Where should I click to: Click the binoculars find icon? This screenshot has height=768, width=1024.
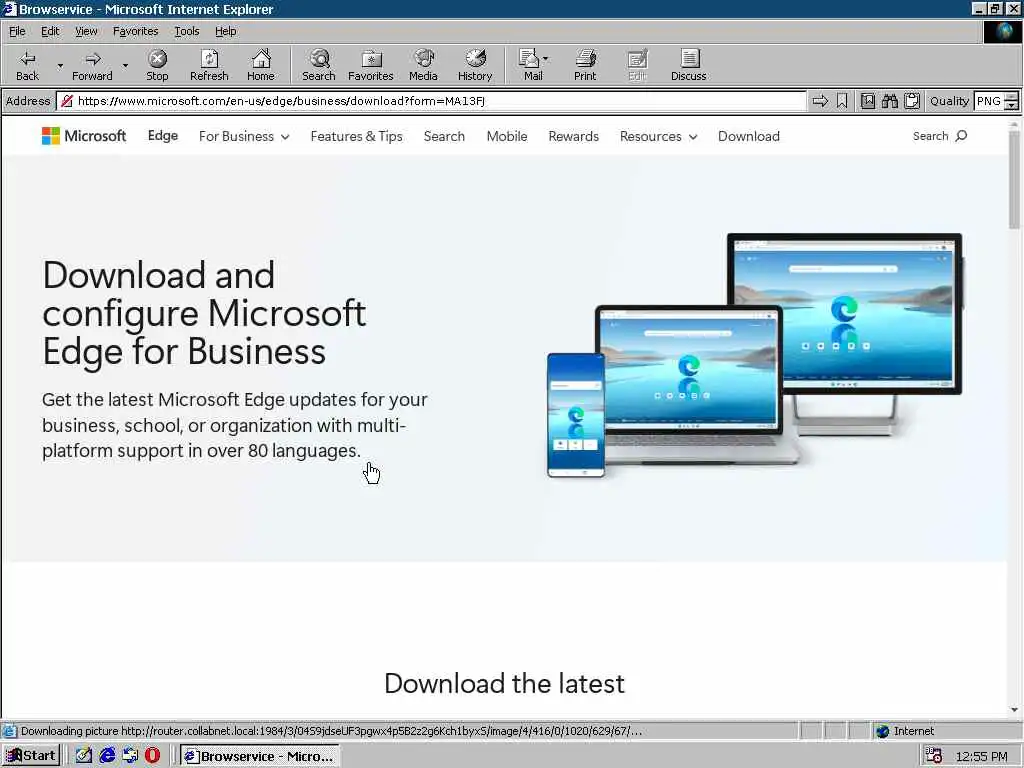point(889,101)
